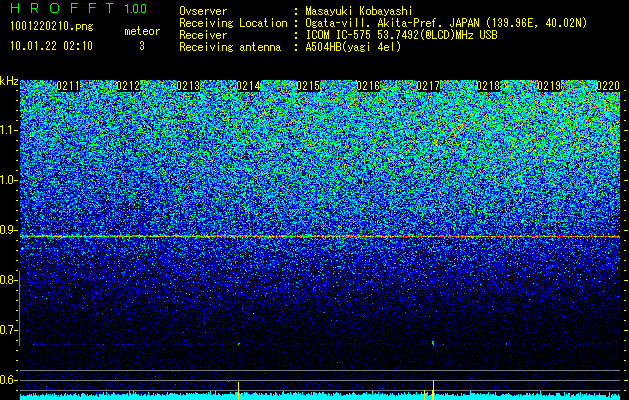Click the 0213 time label
Image resolution: width=629 pixels, height=400 pixels.
click(188, 86)
